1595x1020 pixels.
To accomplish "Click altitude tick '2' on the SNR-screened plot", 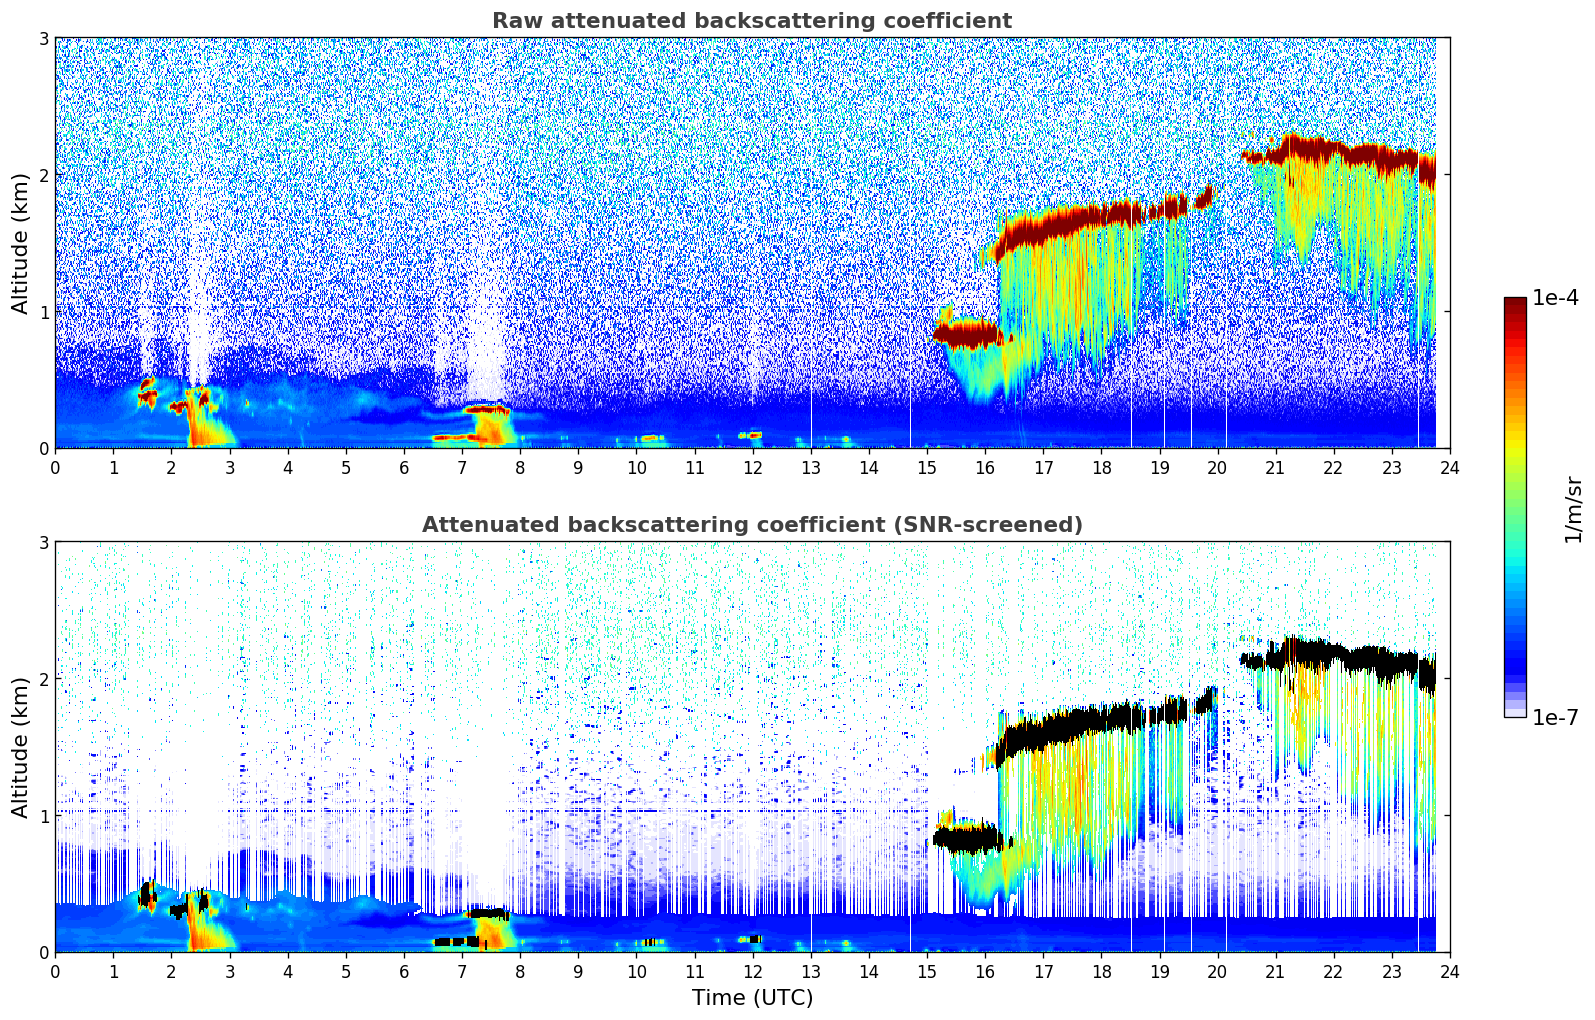I will coord(44,679).
